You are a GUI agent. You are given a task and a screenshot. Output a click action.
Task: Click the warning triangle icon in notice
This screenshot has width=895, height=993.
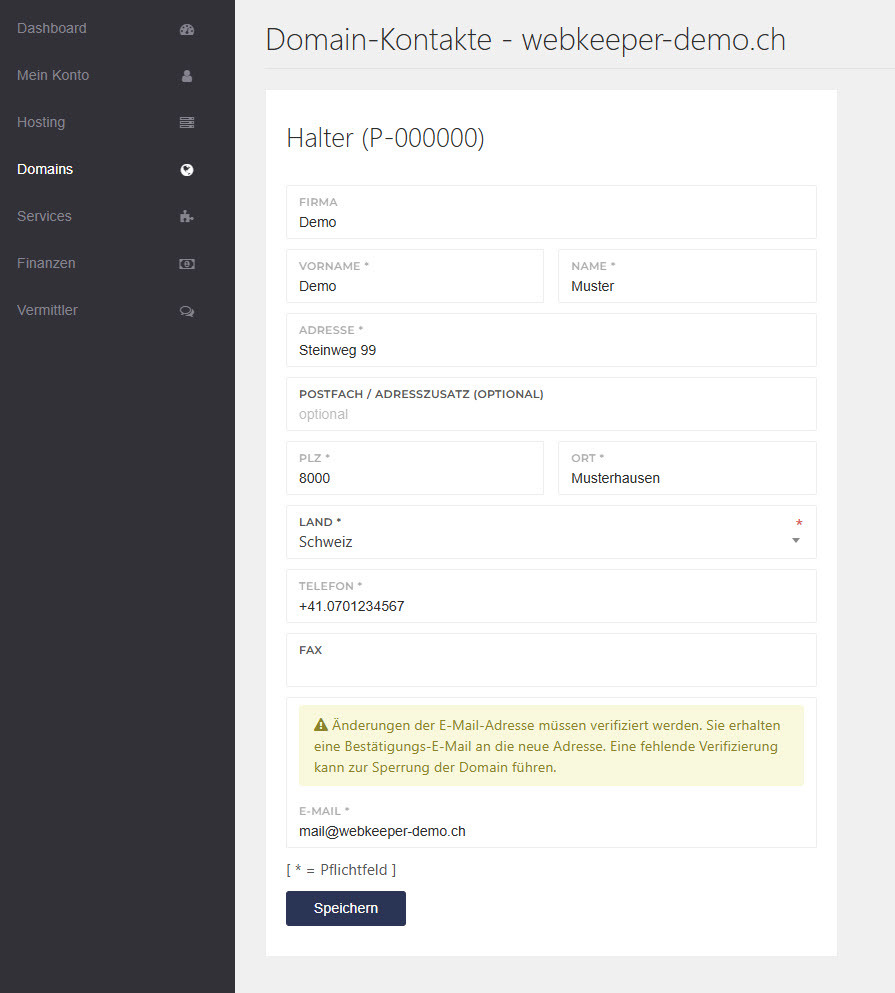click(x=320, y=725)
